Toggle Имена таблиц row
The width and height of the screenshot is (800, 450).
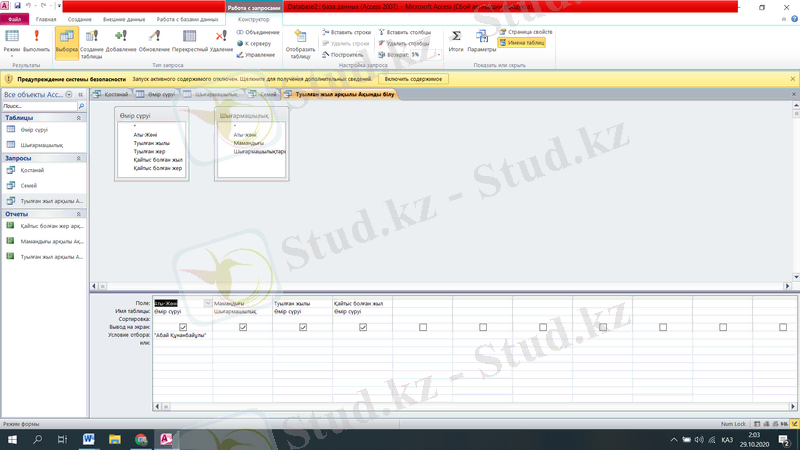[521, 43]
